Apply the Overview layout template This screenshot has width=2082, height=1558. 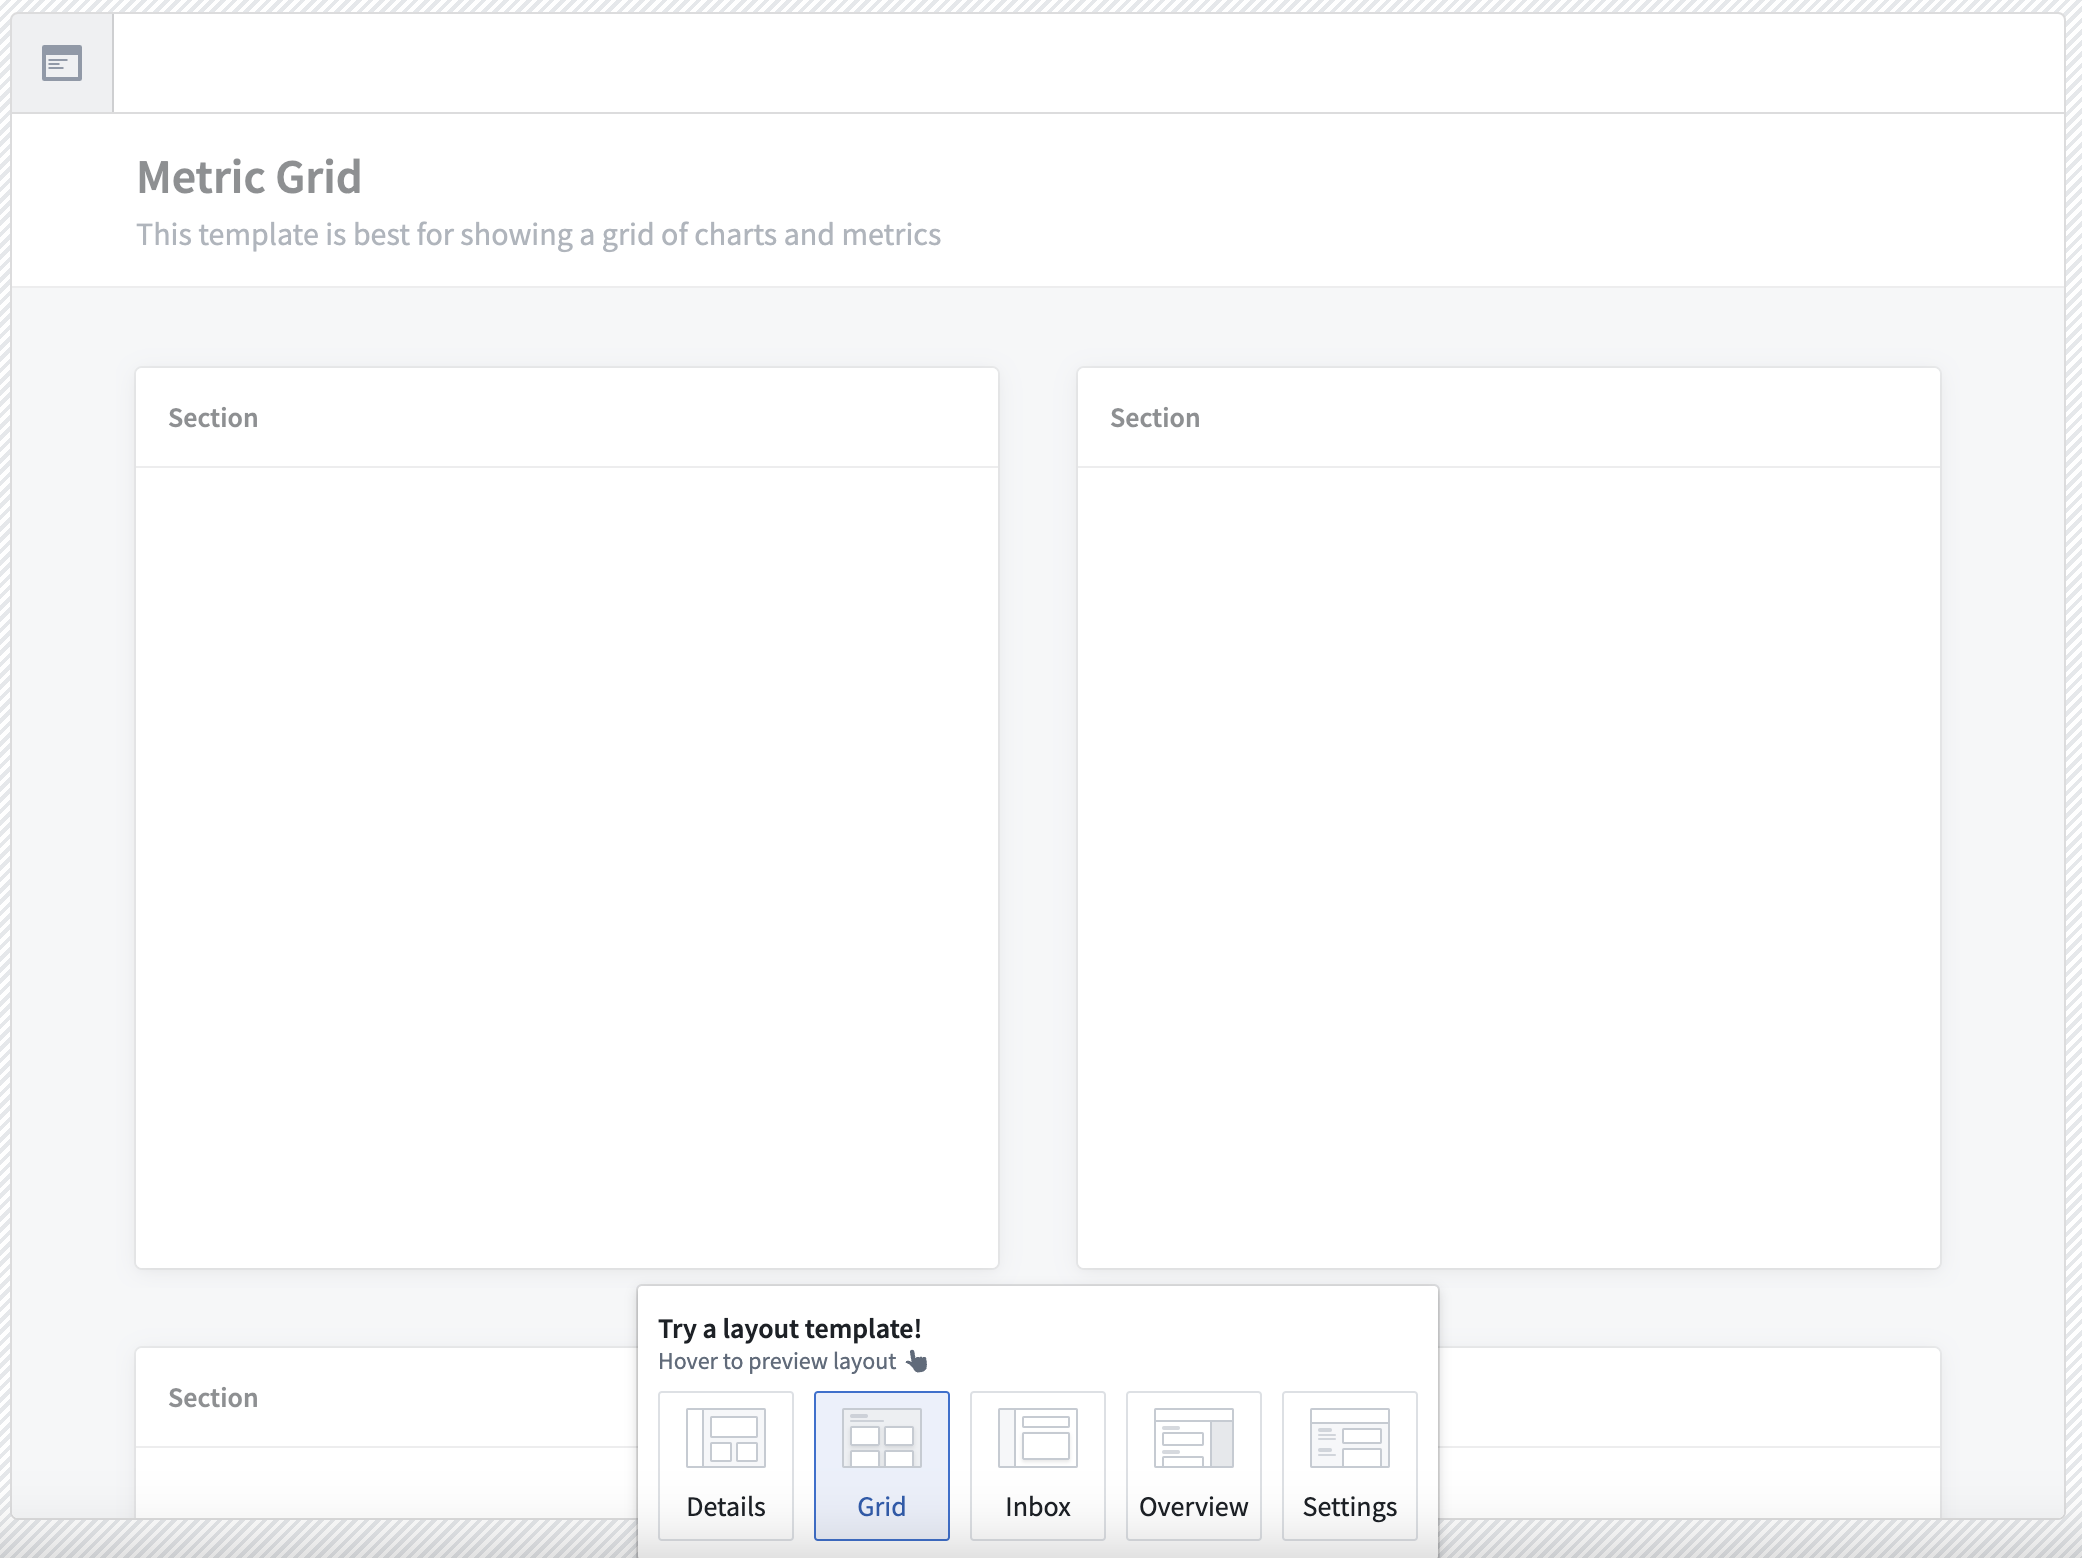pos(1193,1465)
